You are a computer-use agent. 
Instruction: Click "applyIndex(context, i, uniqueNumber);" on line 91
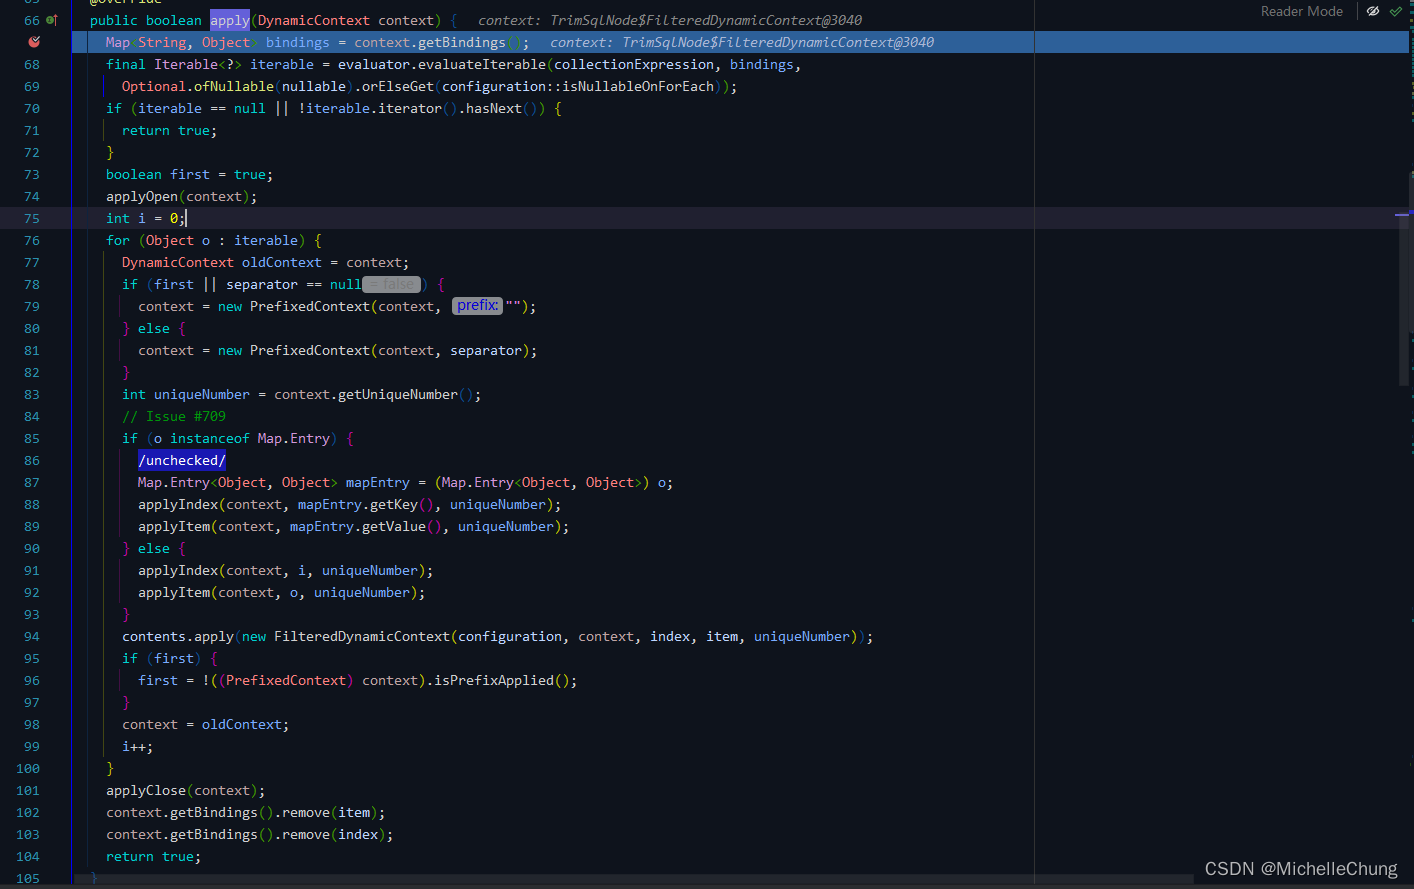pyautogui.click(x=286, y=570)
